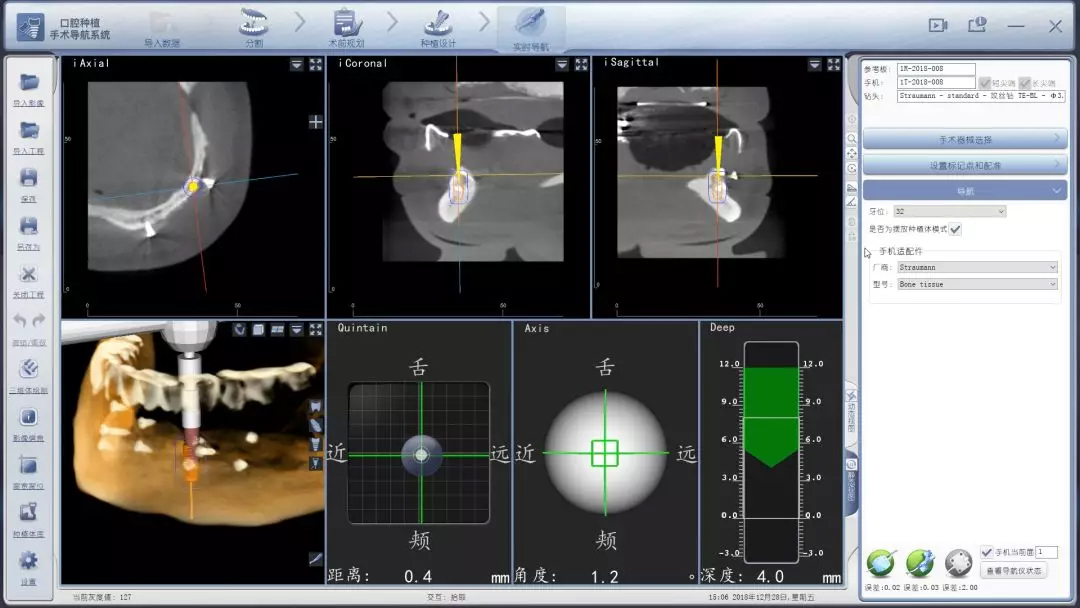Toggle 是否为摆放种植体模式 checkbox
The image size is (1080, 608).
pos(955,229)
